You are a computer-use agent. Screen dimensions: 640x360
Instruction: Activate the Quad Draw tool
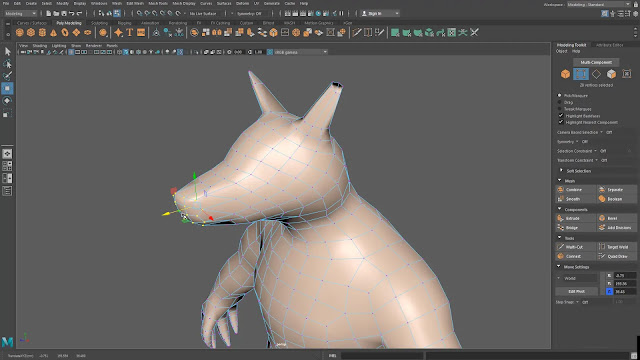[x=617, y=256]
